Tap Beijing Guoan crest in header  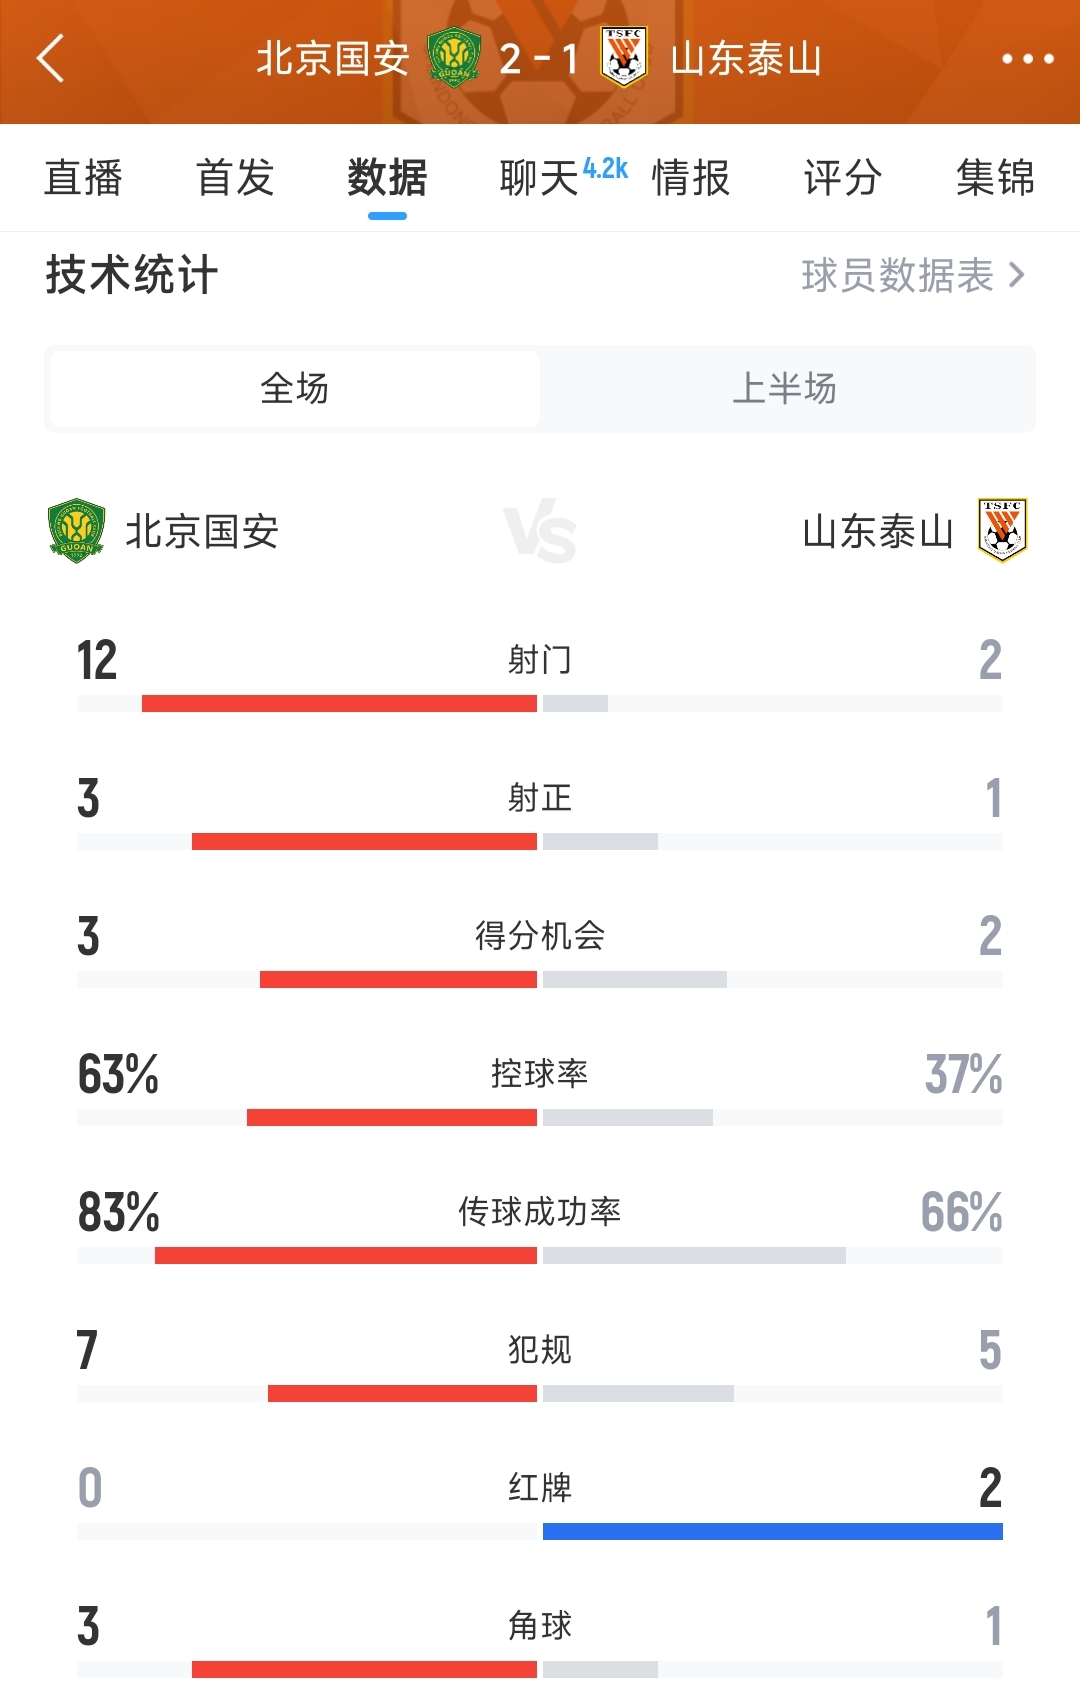tap(454, 57)
